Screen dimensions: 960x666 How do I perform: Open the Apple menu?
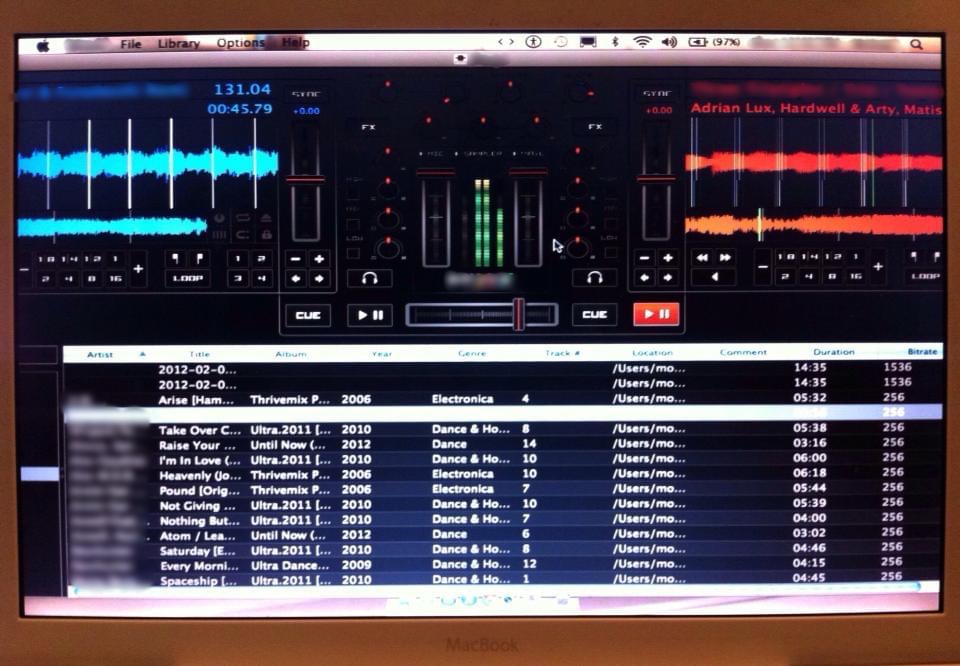(43, 45)
